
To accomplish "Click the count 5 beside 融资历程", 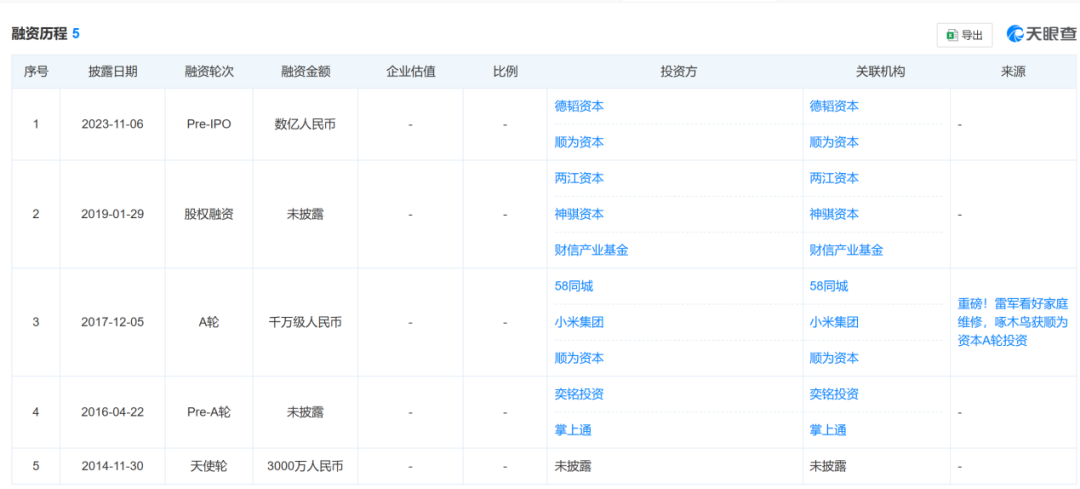I will (x=76, y=34).
